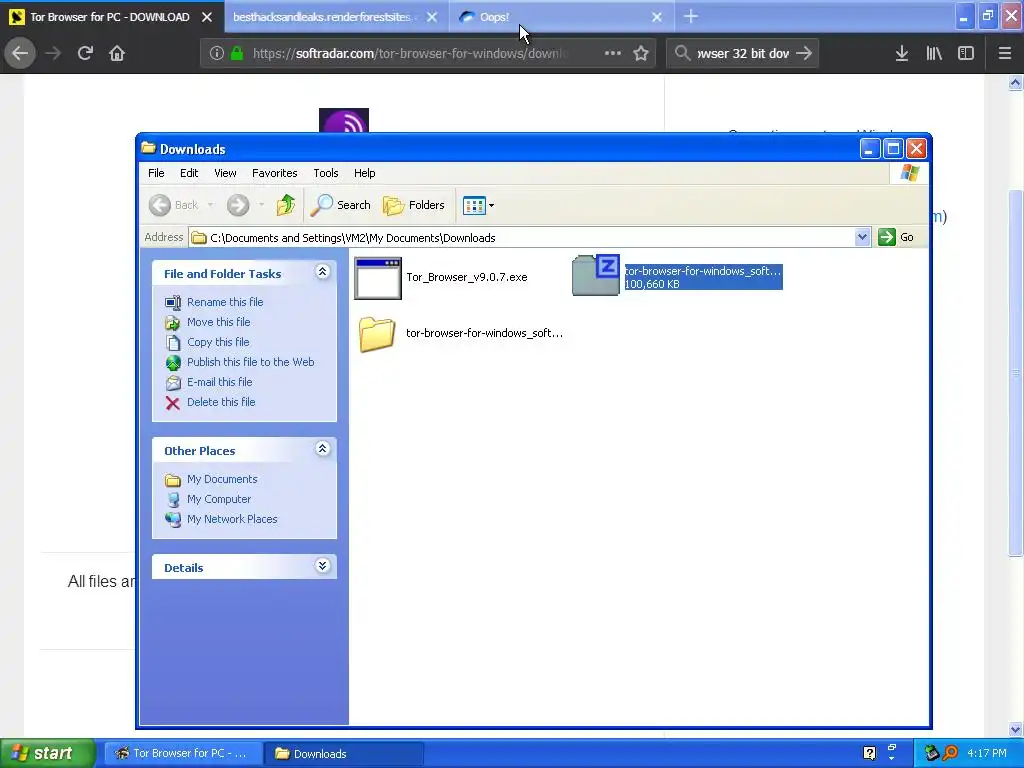The width and height of the screenshot is (1024, 768).
Task: Go up one folder level in Explorer
Action: (x=285, y=205)
